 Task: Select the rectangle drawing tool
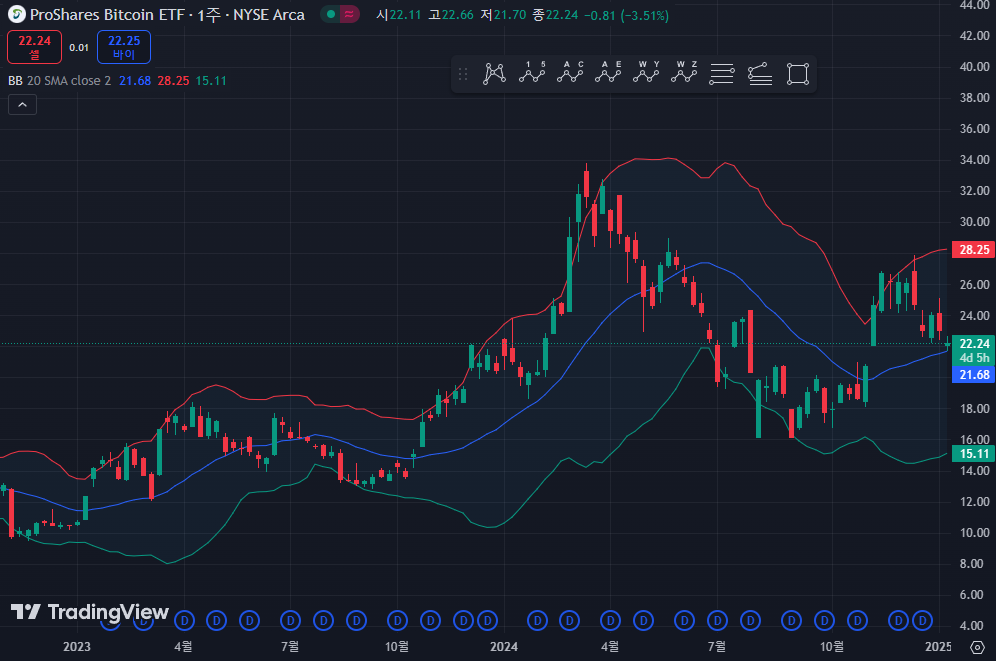click(x=798, y=74)
